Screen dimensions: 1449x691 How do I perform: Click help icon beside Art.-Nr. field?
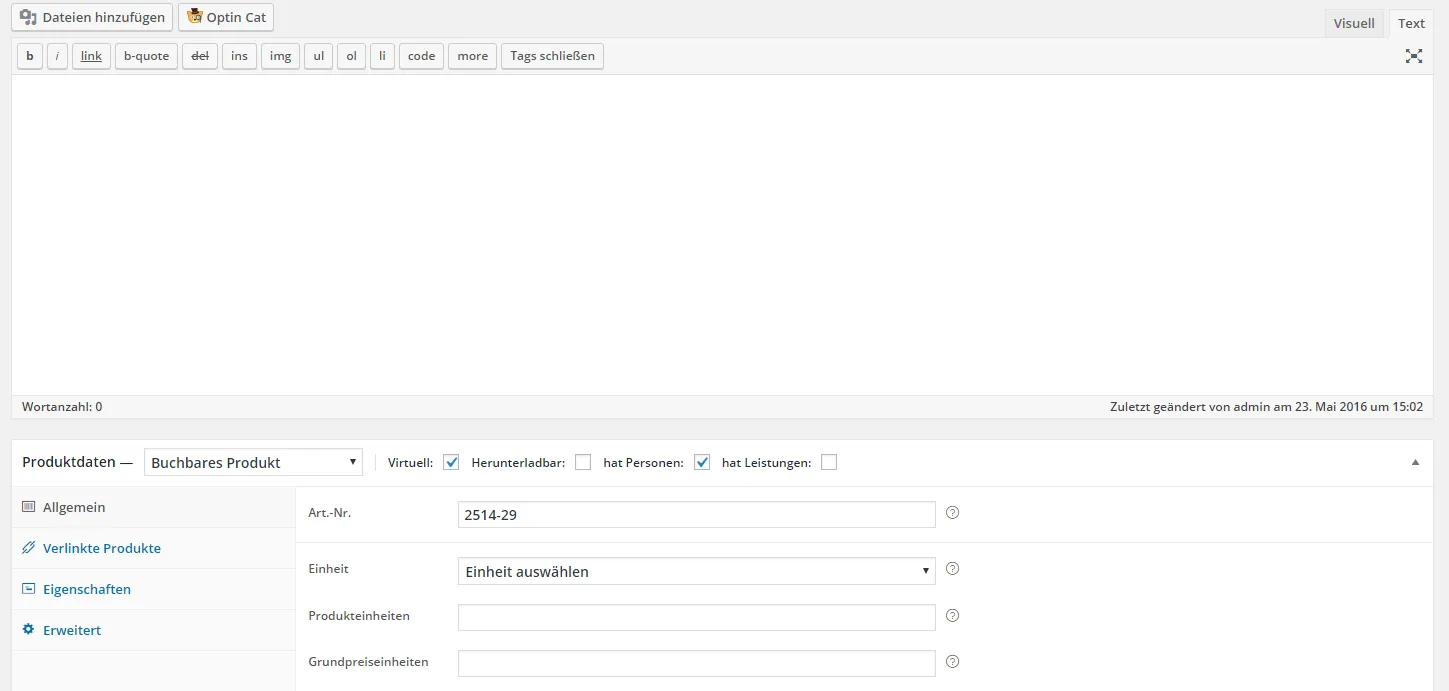[x=952, y=513]
